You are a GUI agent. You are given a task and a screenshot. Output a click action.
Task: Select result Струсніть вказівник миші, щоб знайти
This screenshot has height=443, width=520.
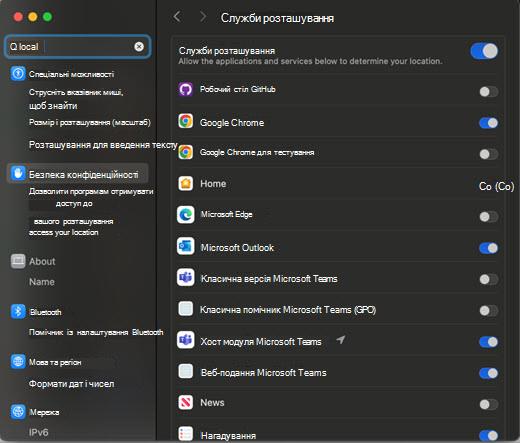76,99
